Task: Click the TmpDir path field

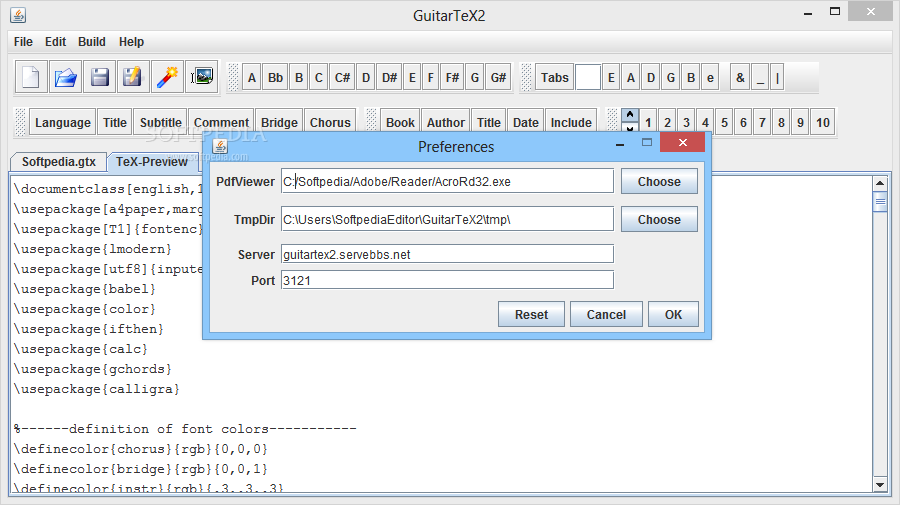Action: 447,219
